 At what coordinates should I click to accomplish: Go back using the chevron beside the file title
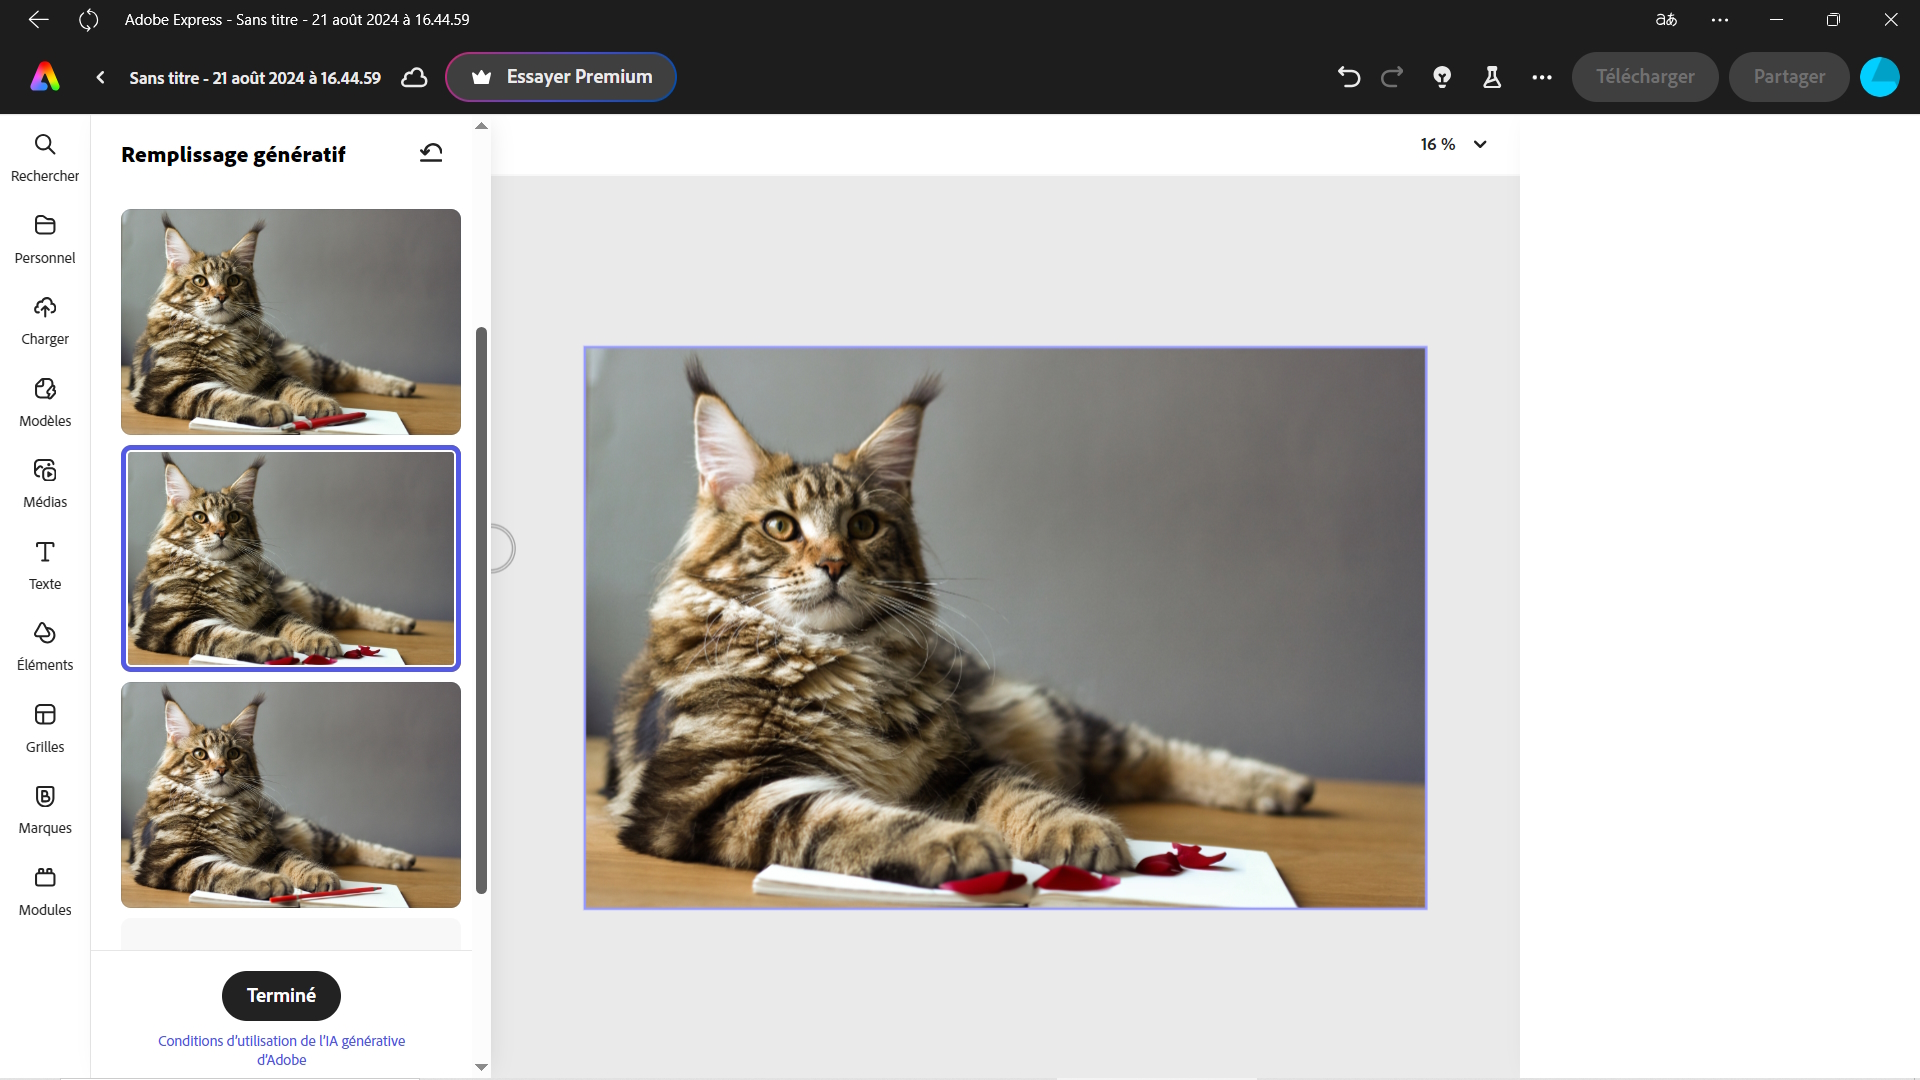click(x=100, y=77)
